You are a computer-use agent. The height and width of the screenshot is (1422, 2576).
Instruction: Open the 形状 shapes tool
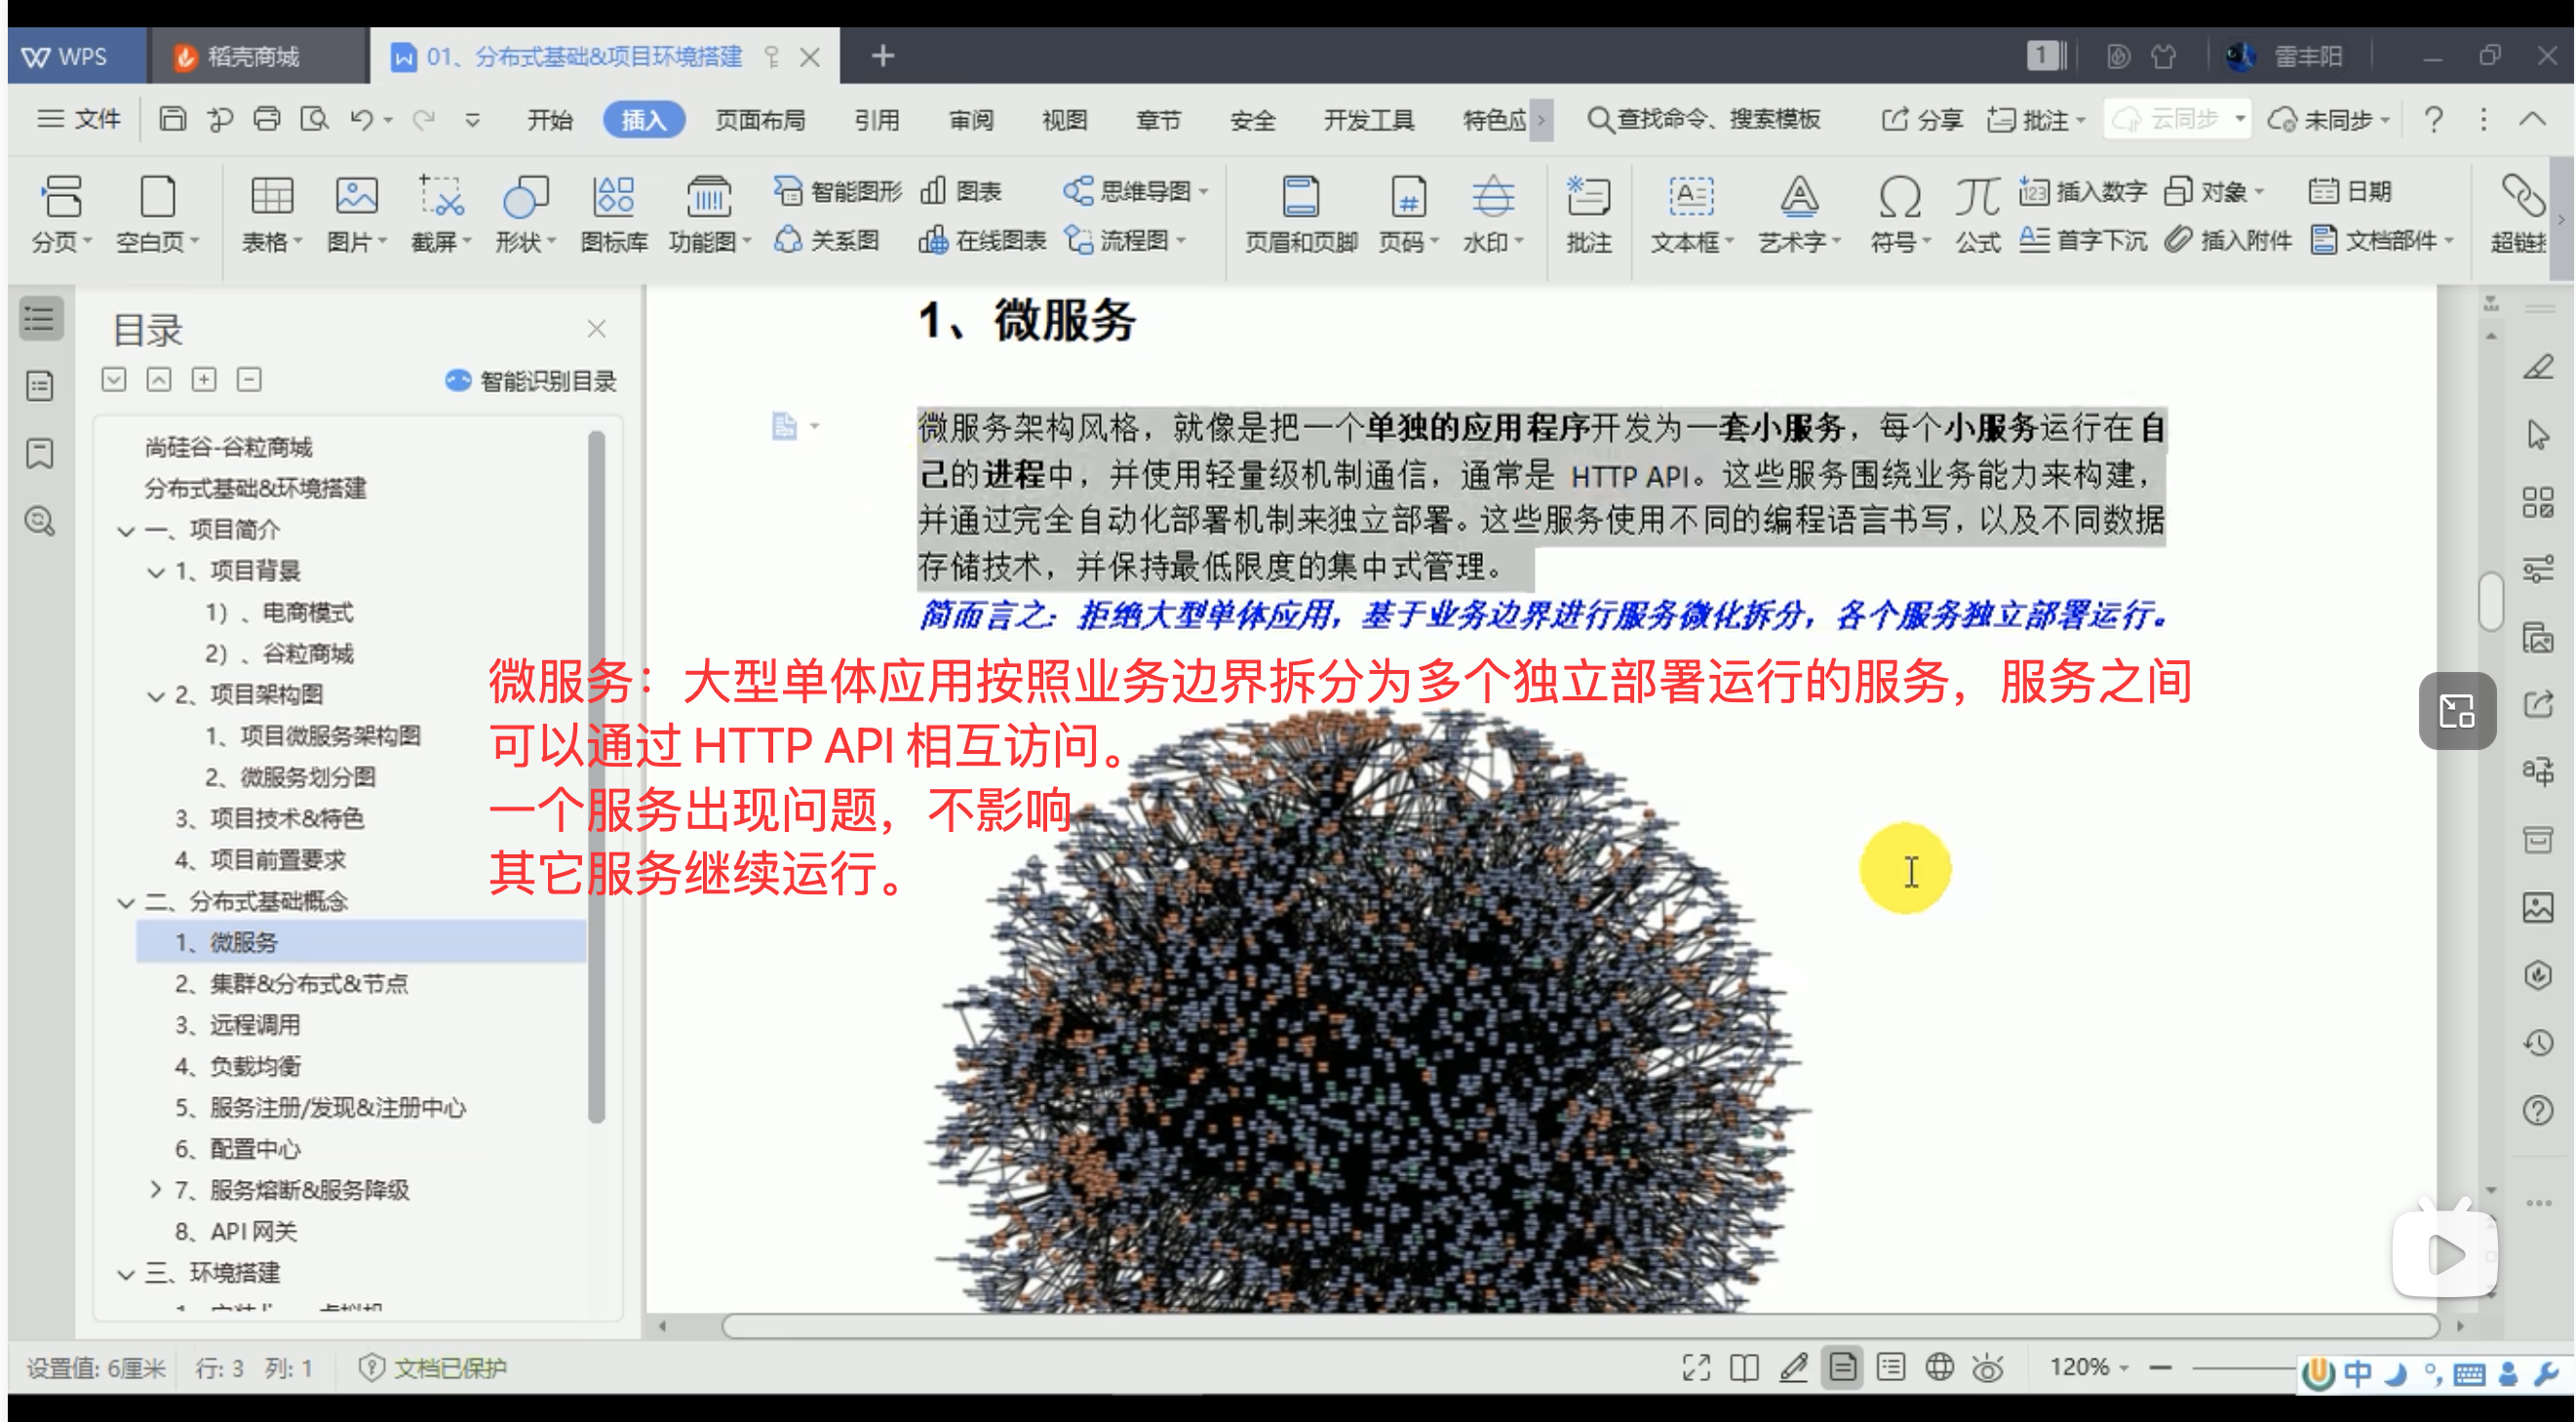(524, 198)
